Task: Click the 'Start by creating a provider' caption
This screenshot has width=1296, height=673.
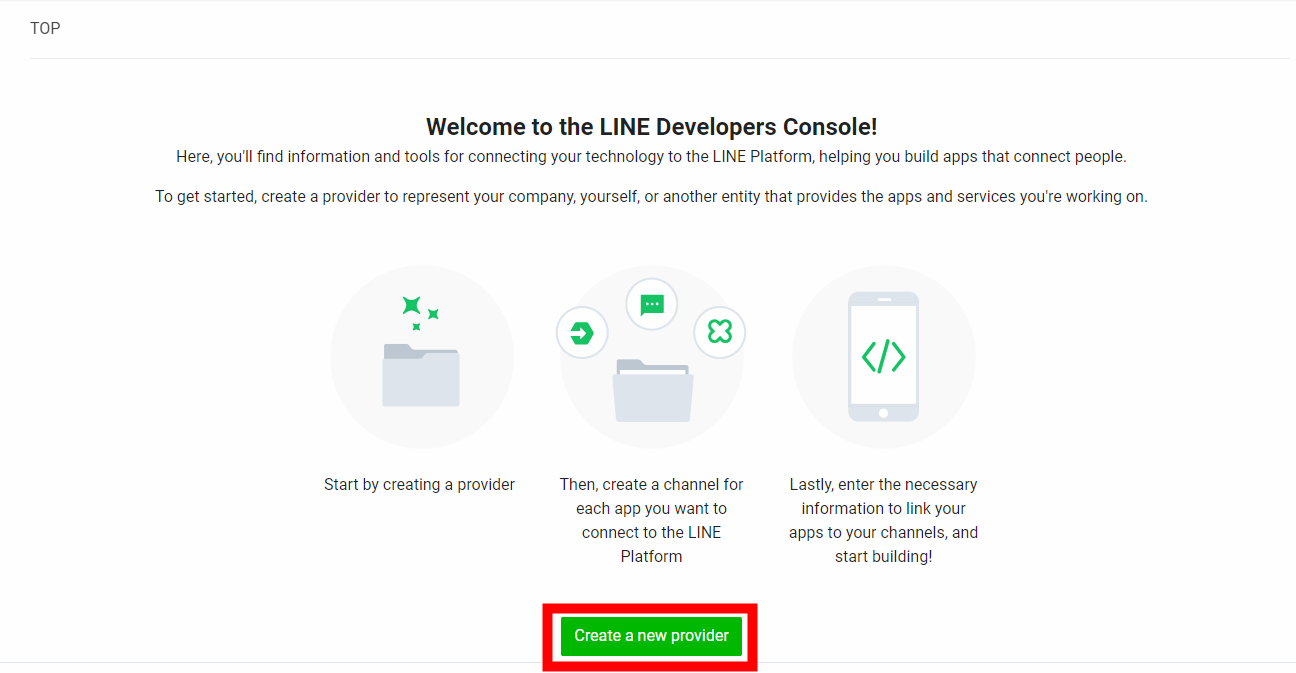Action: pos(419,484)
